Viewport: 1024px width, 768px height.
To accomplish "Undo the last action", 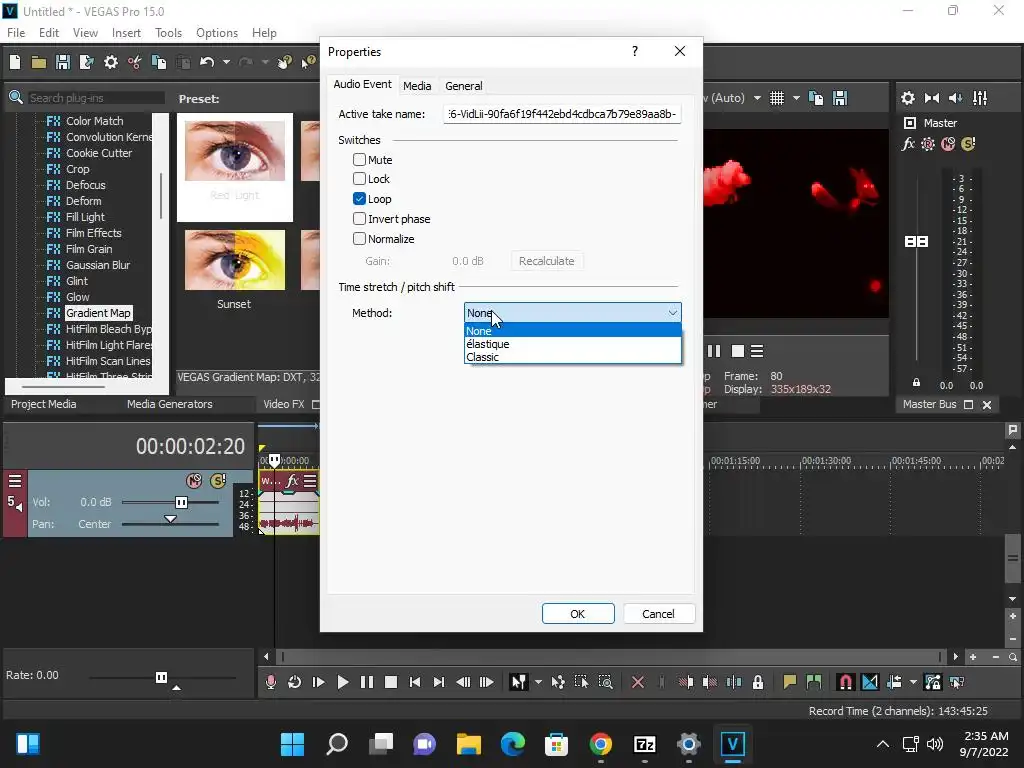I will pyautogui.click(x=207, y=62).
